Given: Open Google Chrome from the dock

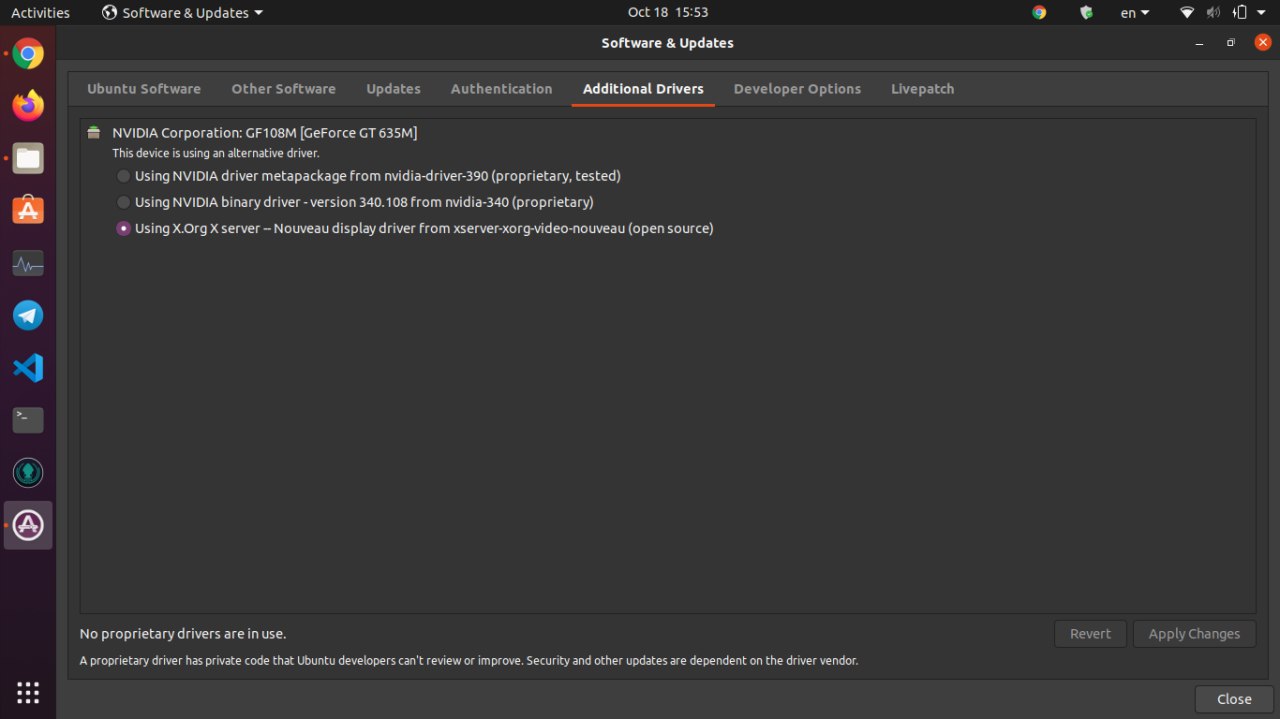Looking at the screenshot, I should [x=28, y=54].
